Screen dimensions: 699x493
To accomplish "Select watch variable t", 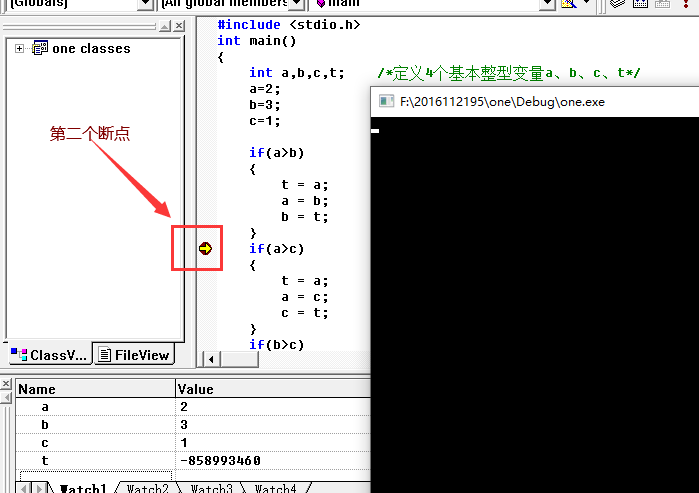I will point(45,460).
